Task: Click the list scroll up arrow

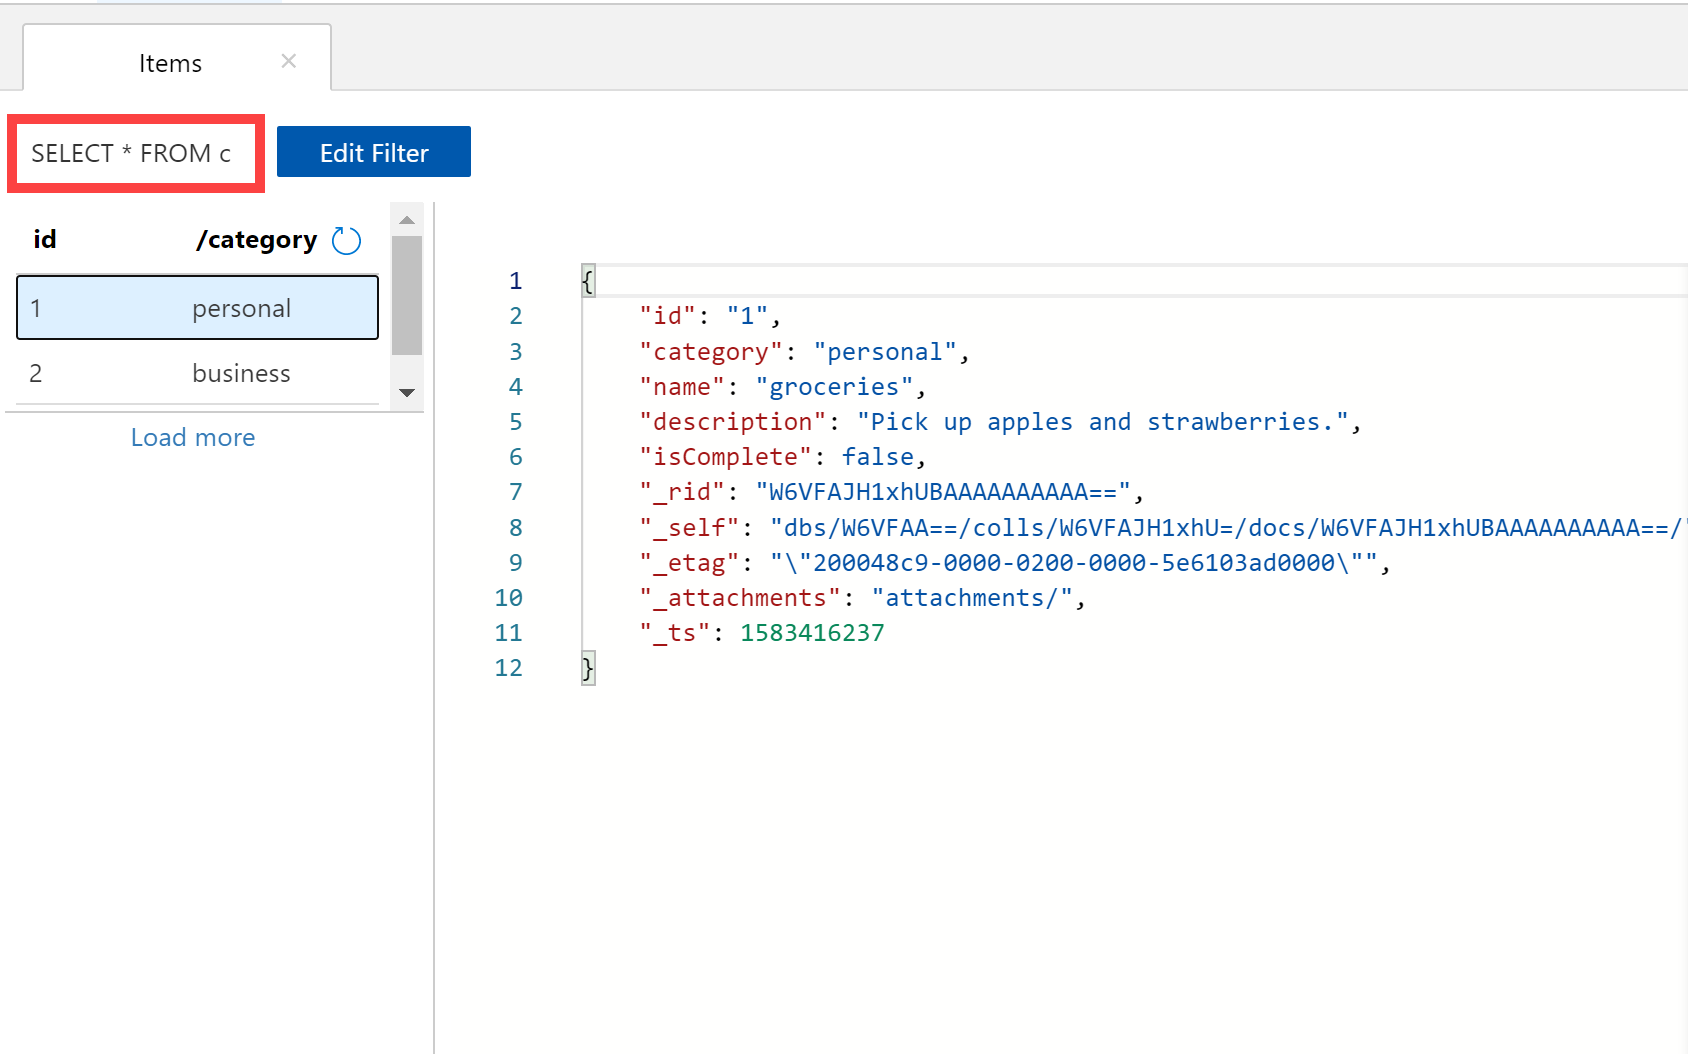Action: [x=407, y=220]
